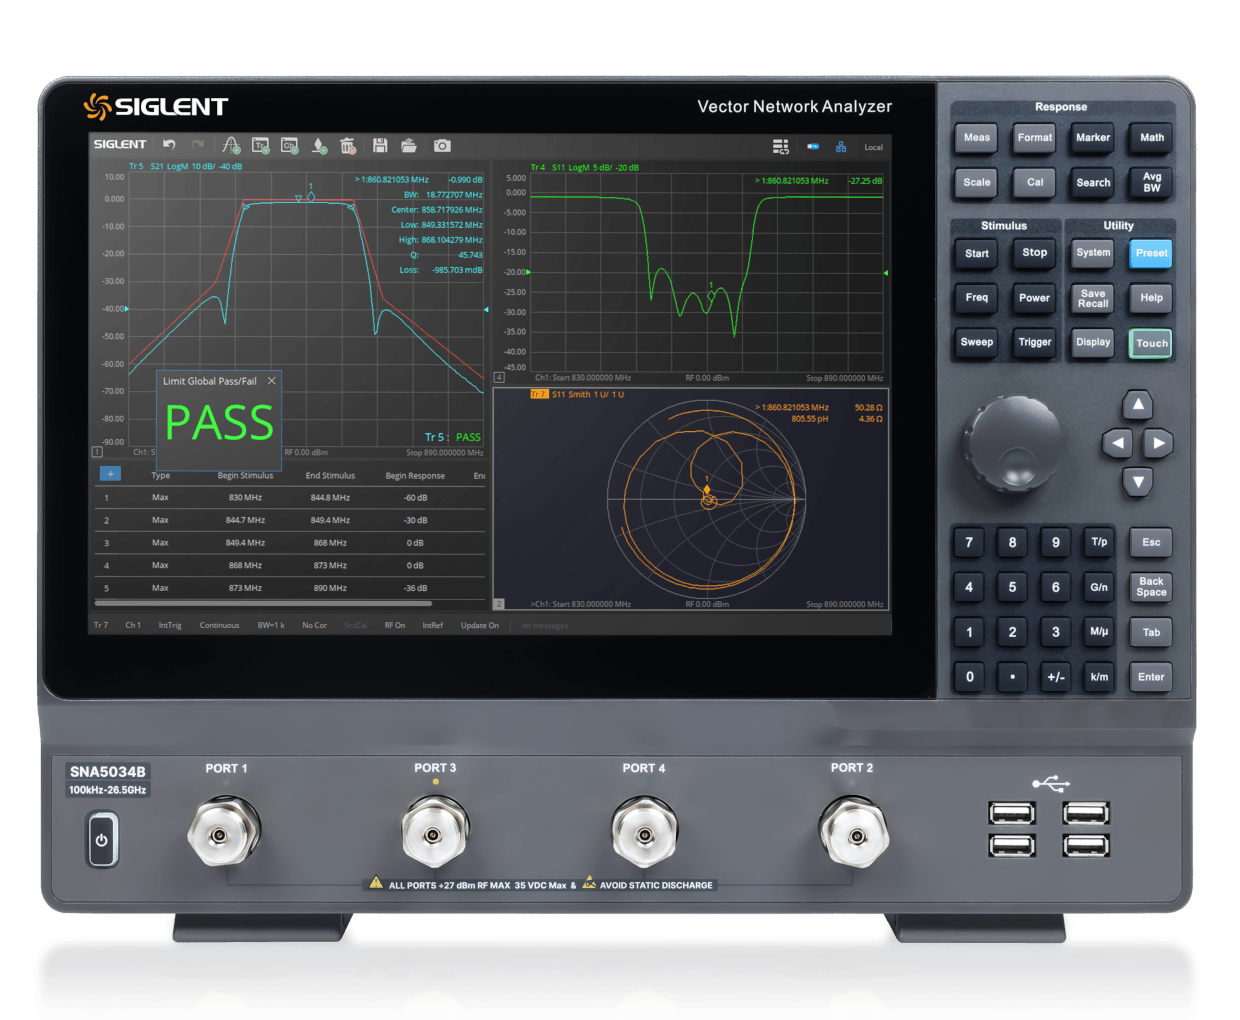Image resolution: width=1240 pixels, height=1020 pixels.
Task: Click the save floppy disk icon
Action: point(380,146)
